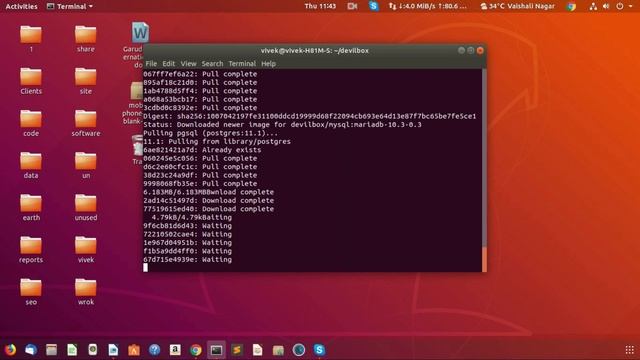Open network connection status icon

pyautogui.click(x=593, y=6)
